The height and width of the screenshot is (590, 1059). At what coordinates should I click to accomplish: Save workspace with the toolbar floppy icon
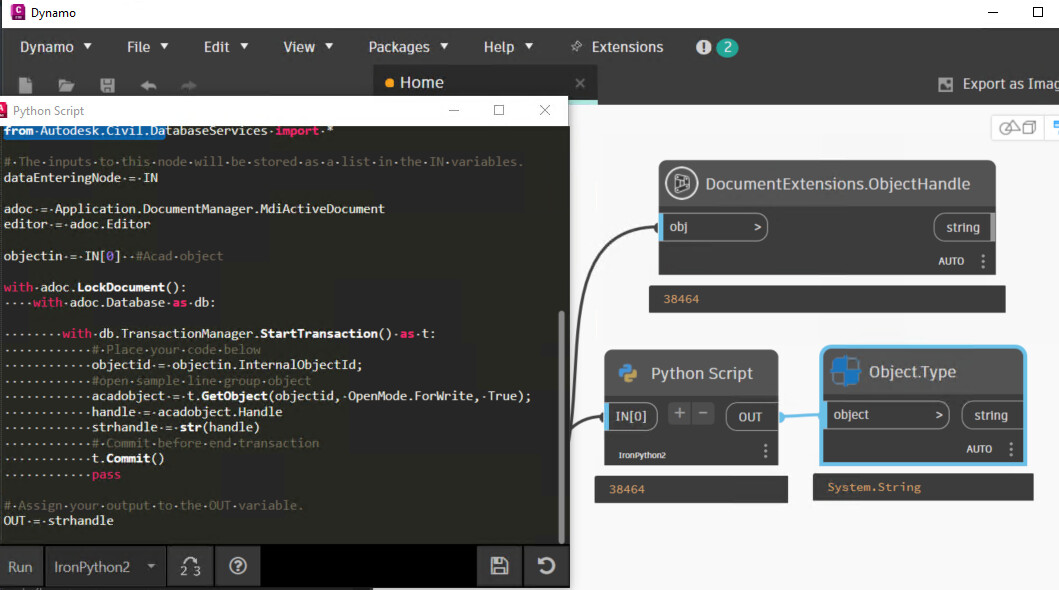(x=107, y=85)
